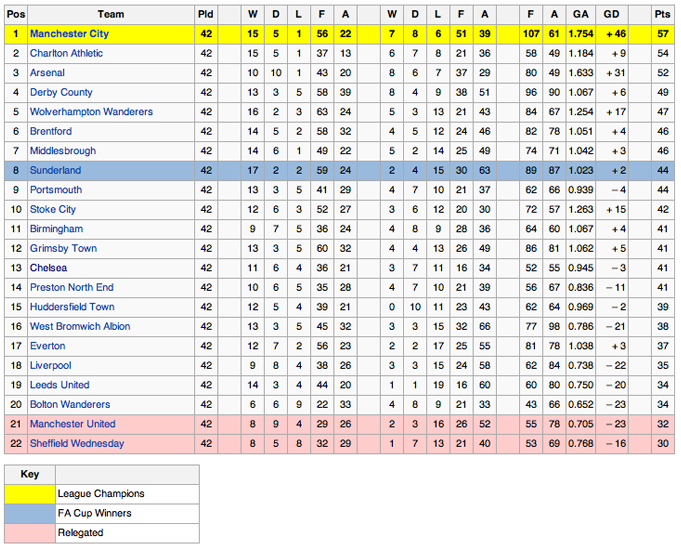The height and width of the screenshot is (550, 681).
Task: Visit the West Bromwich Albion link
Action: pos(80,326)
